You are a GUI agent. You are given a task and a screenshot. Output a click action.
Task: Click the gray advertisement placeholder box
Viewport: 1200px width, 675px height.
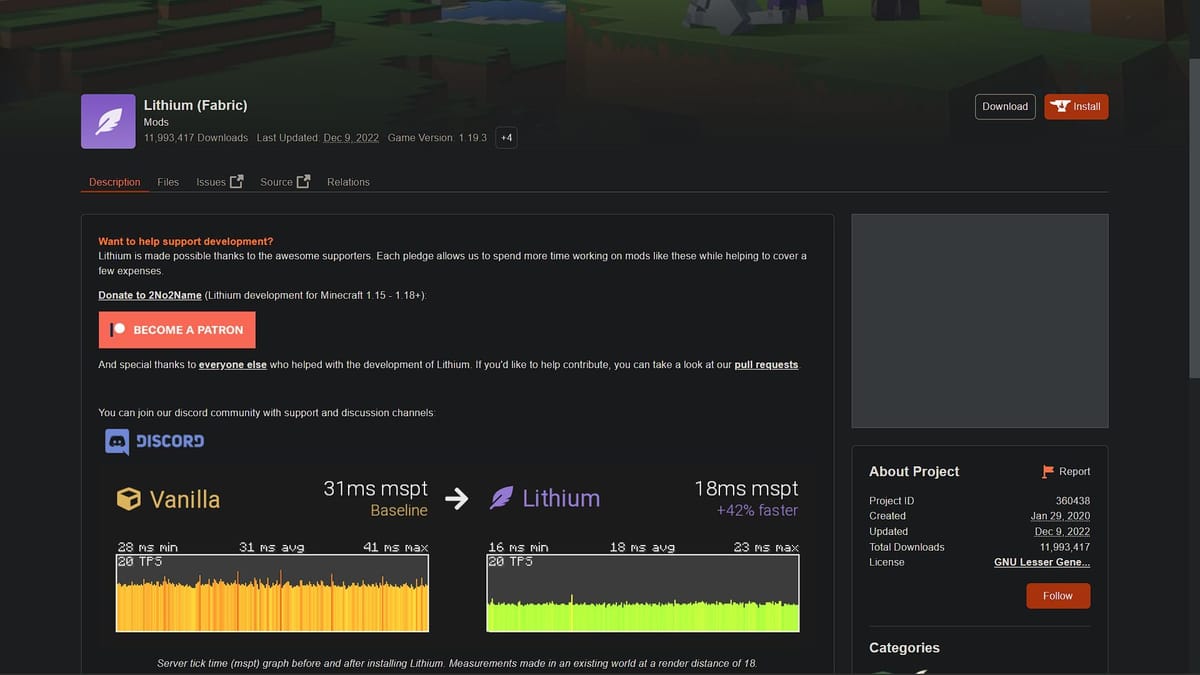point(980,321)
